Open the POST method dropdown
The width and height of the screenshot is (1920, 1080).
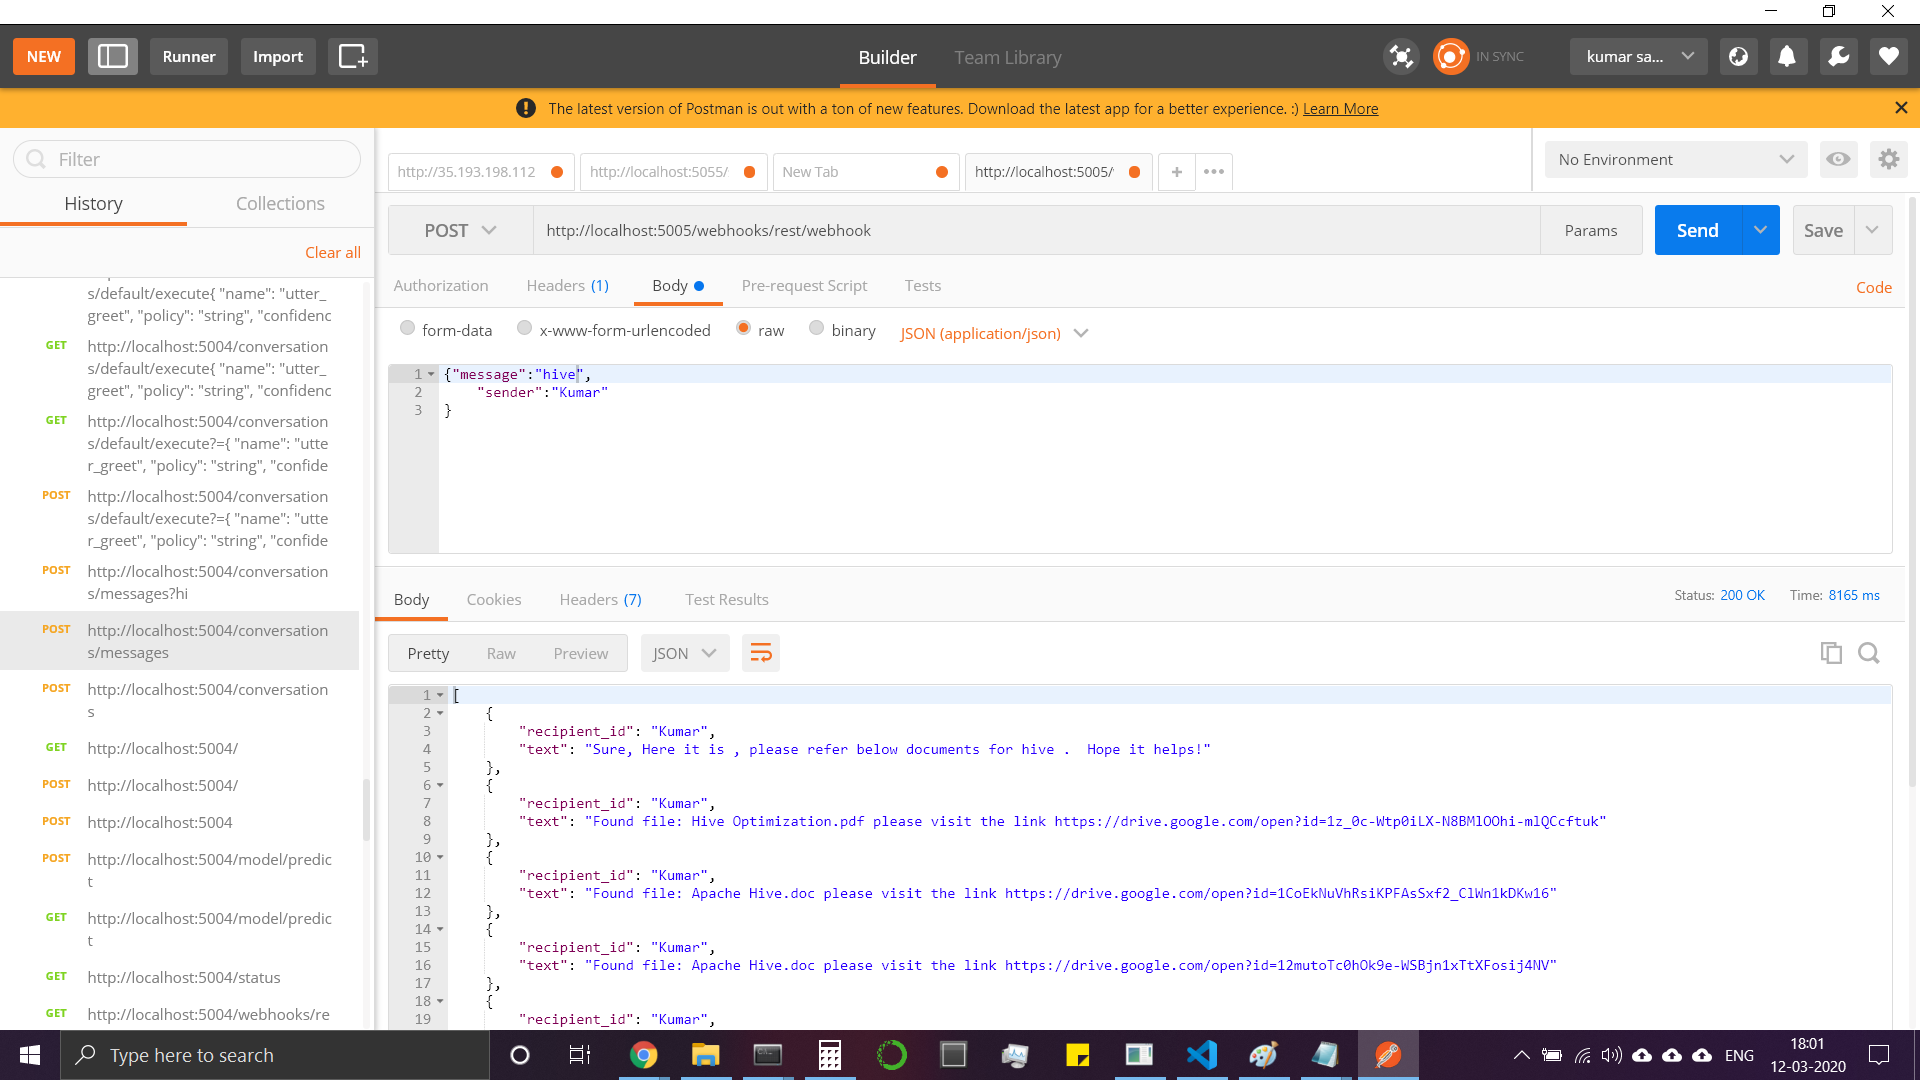460,230
